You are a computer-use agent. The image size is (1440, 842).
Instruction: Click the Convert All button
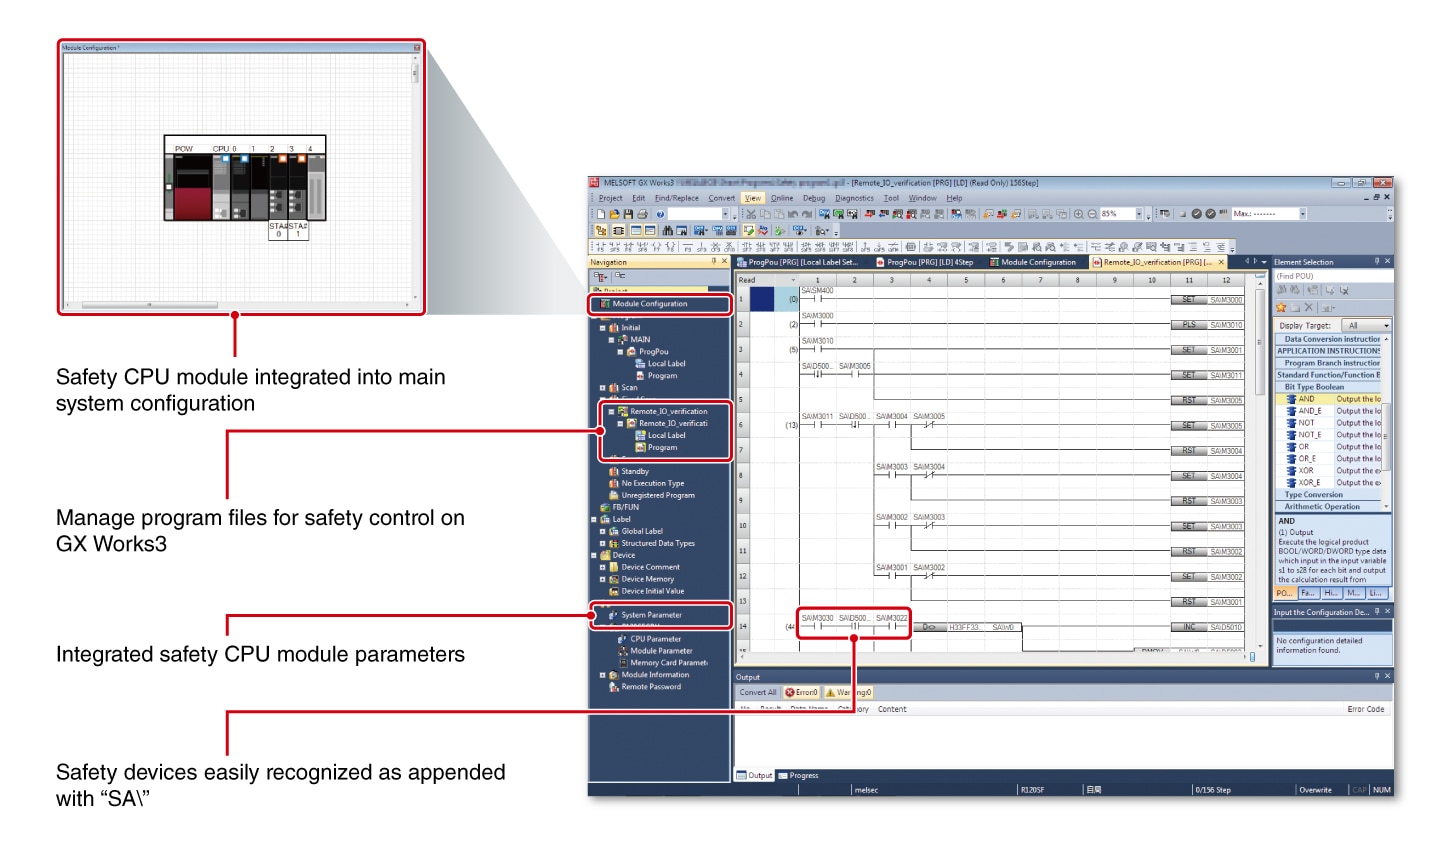click(758, 692)
